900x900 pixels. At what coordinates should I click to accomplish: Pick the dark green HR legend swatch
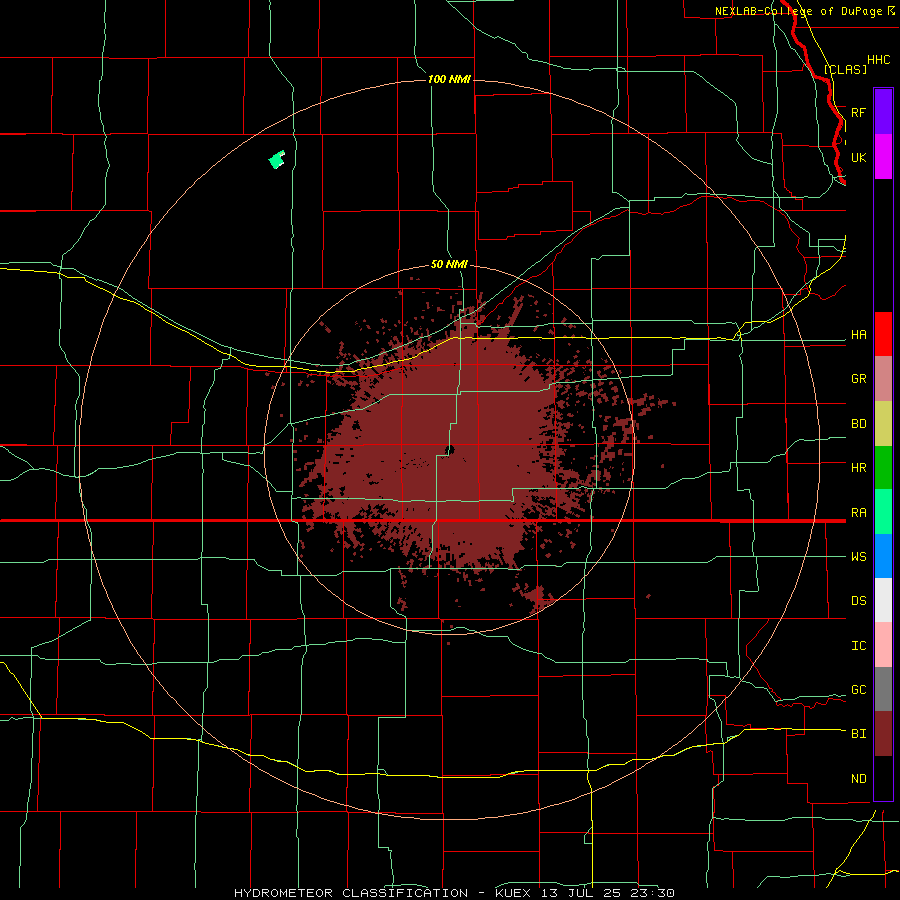883,468
